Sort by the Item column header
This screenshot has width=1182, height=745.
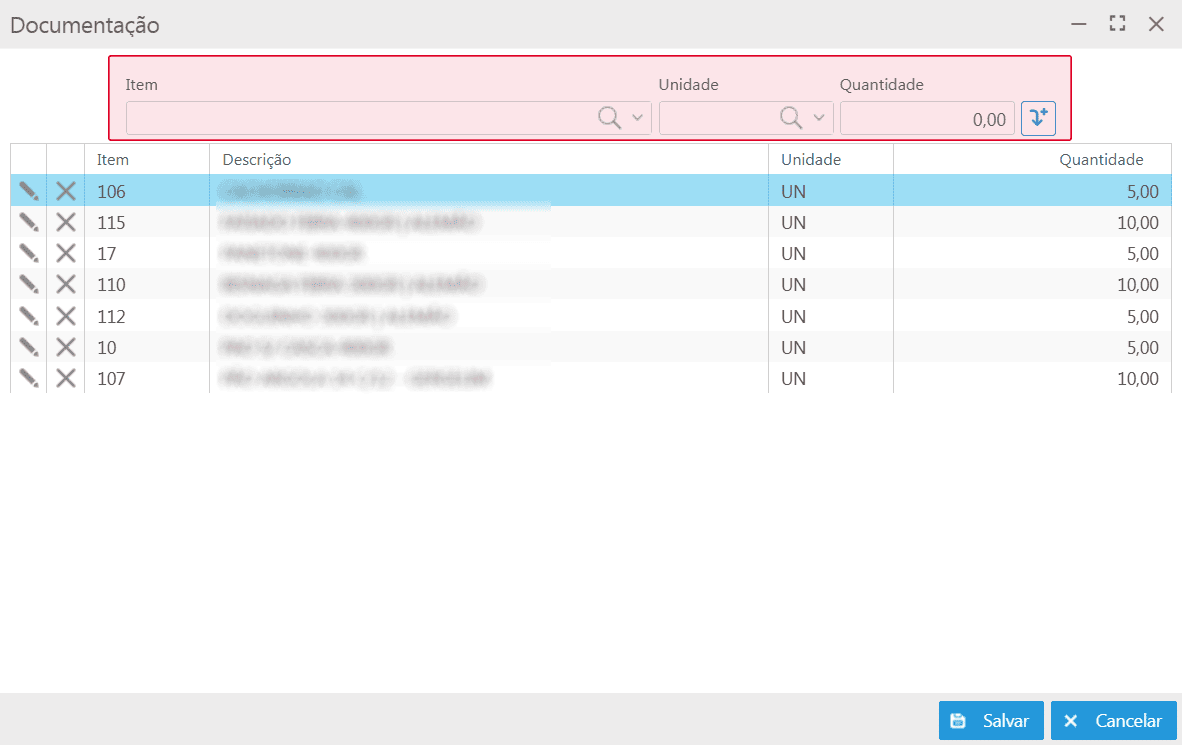pyautogui.click(x=113, y=160)
